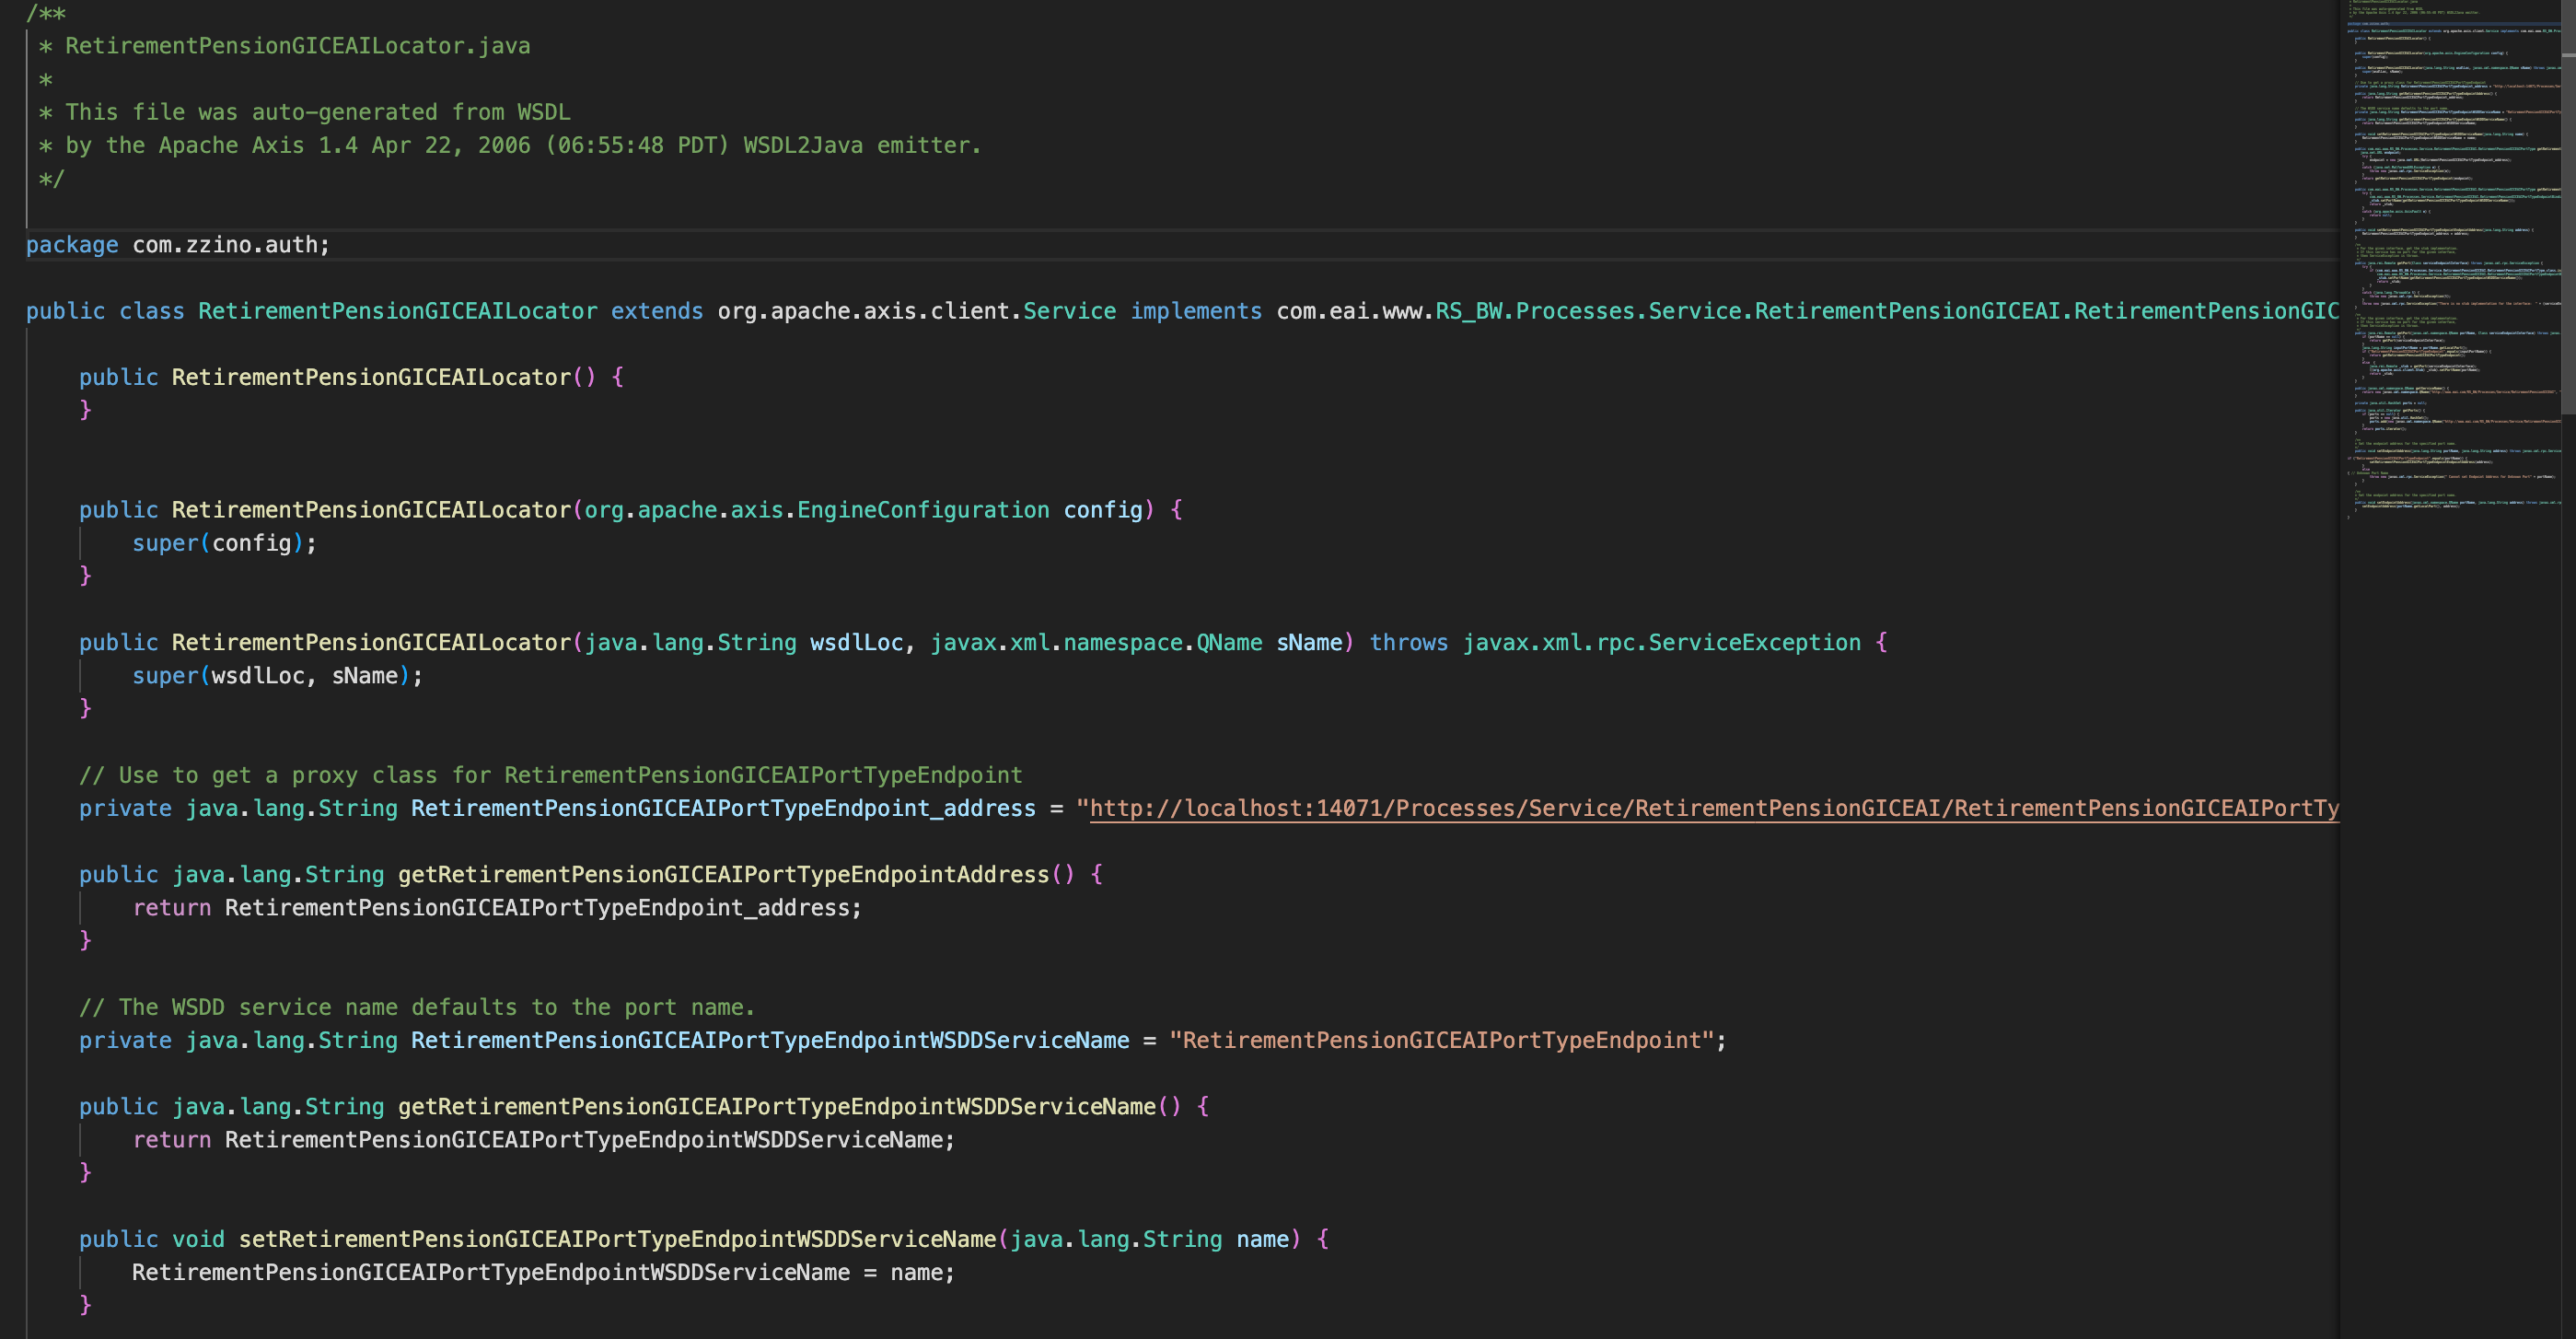Click 'org.apache.axis.client.Service' superclass name
Viewport: 2576px width, 1339px height.
(x=916, y=311)
